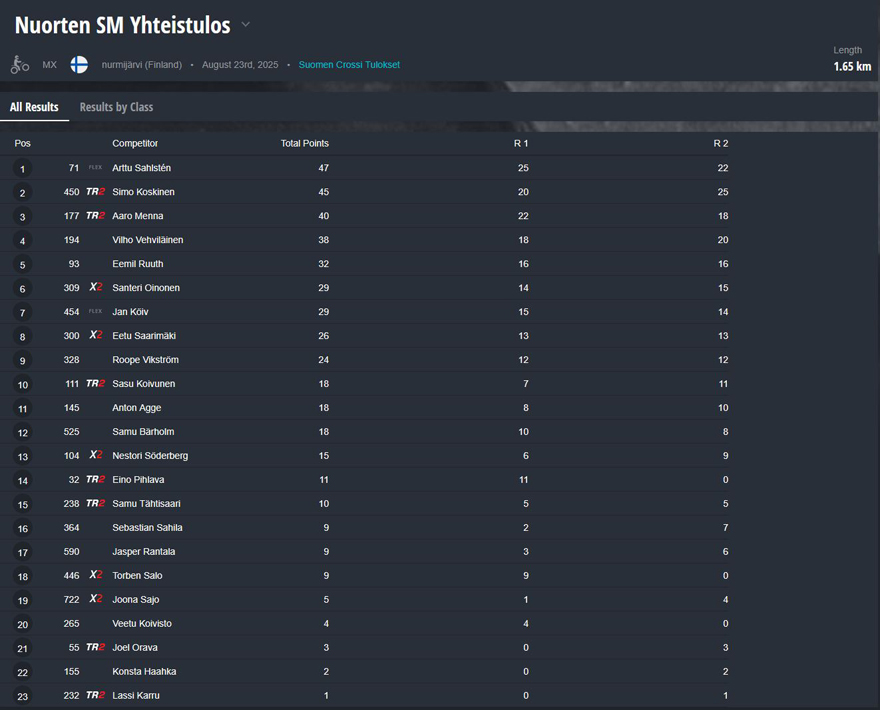Select competitor Arttu Sahlstén
This screenshot has height=710, width=880.
141,168
